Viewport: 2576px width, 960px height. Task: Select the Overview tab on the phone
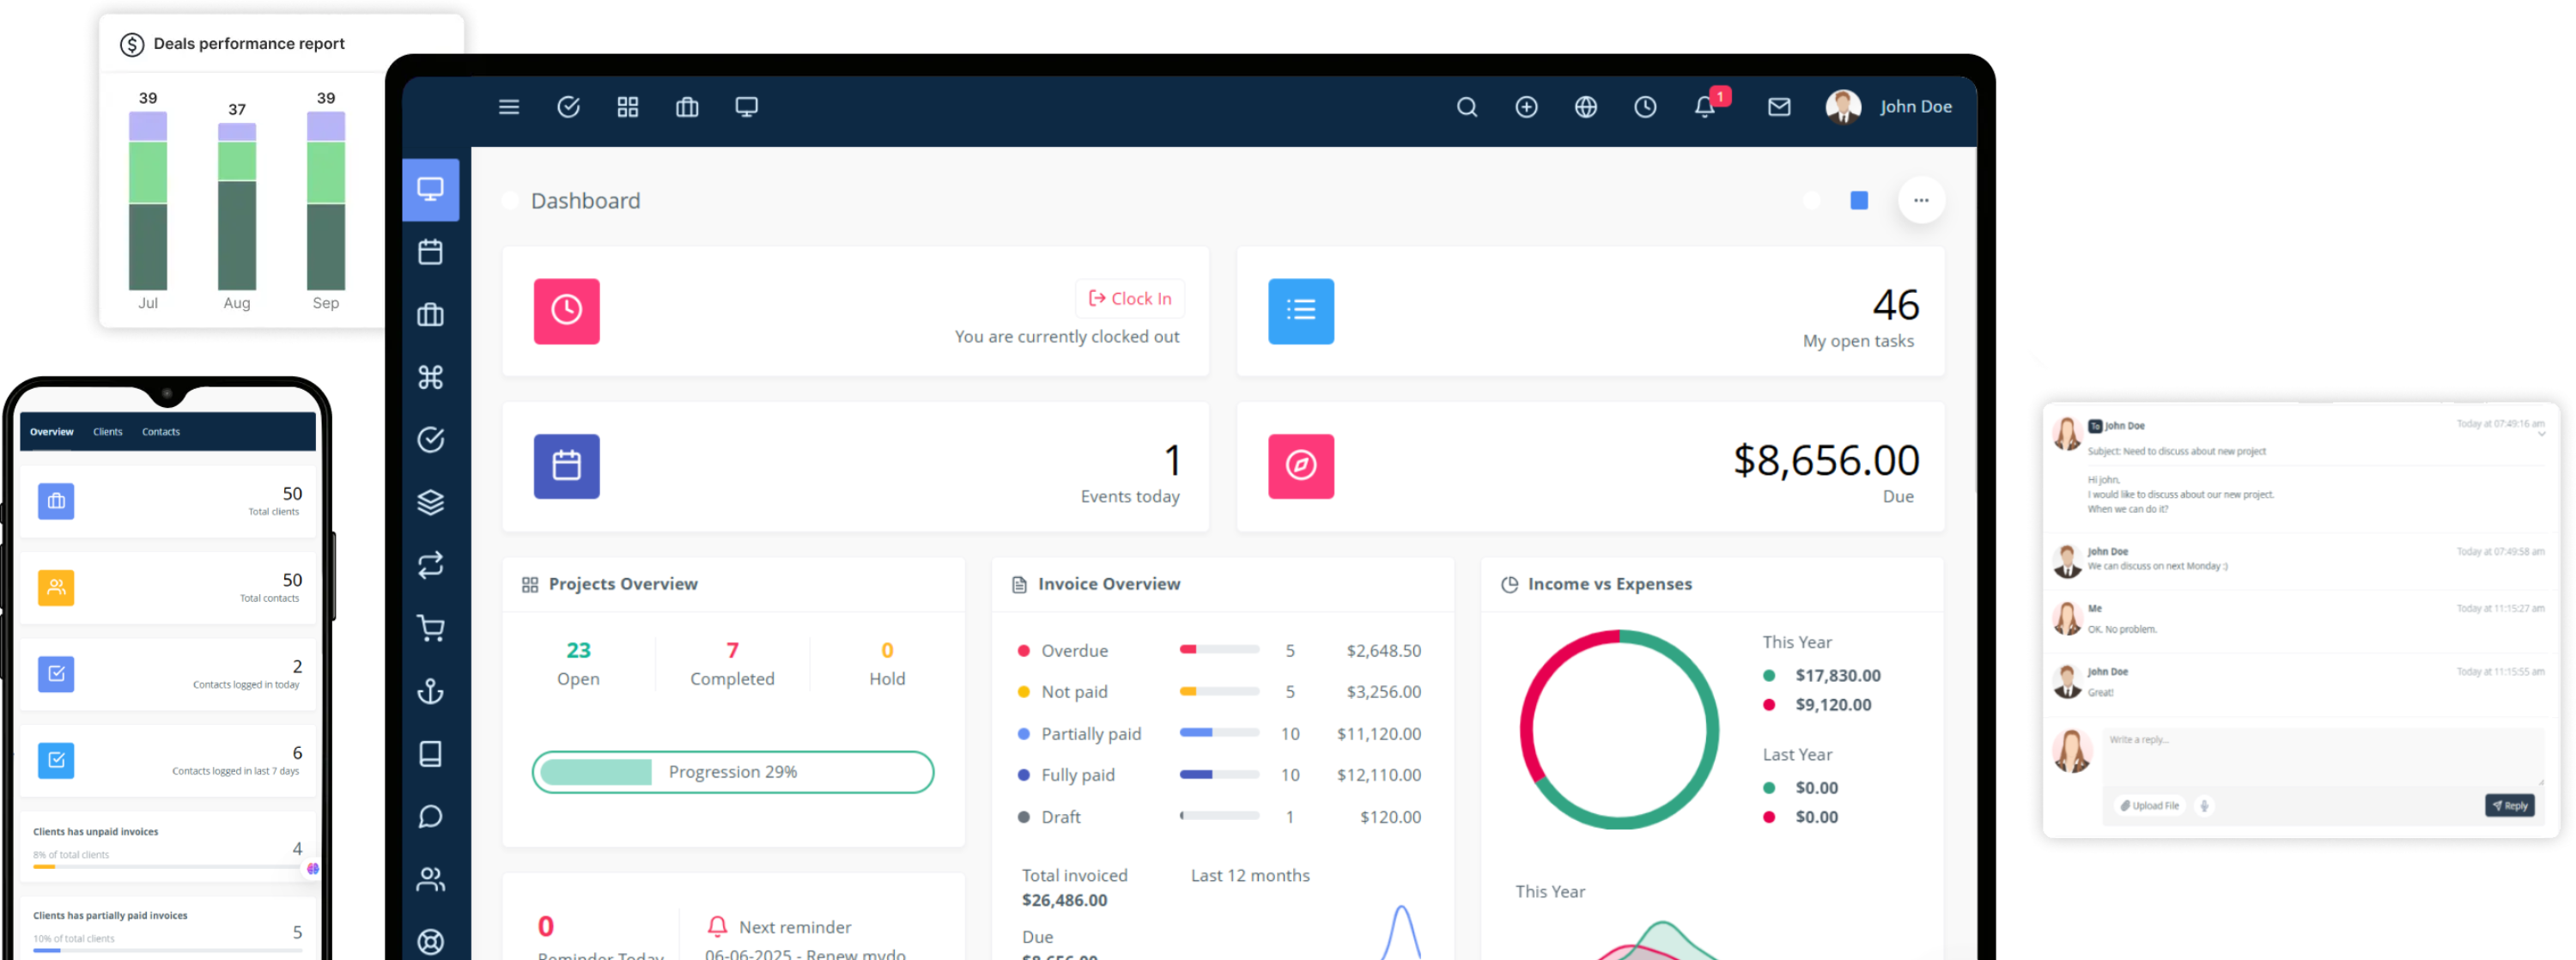[x=52, y=432]
